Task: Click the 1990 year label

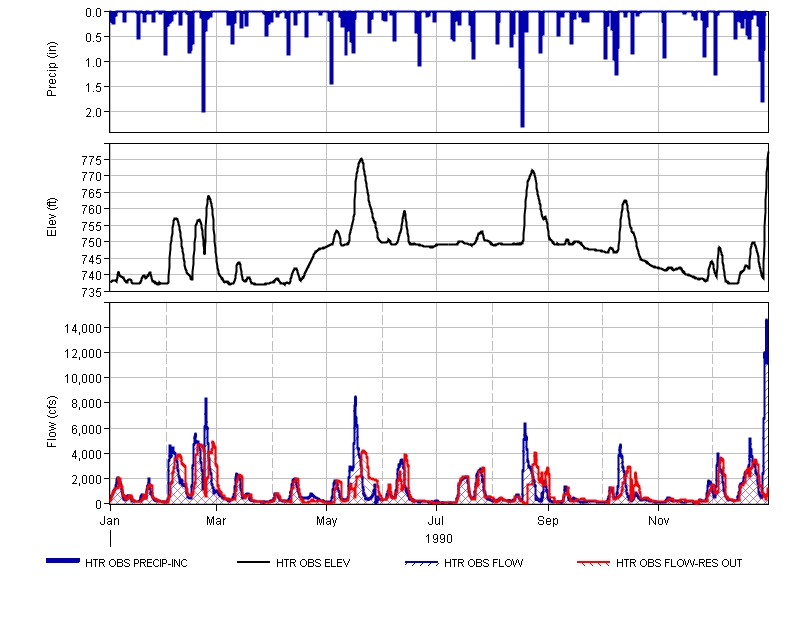Action: pyautogui.click(x=439, y=539)
